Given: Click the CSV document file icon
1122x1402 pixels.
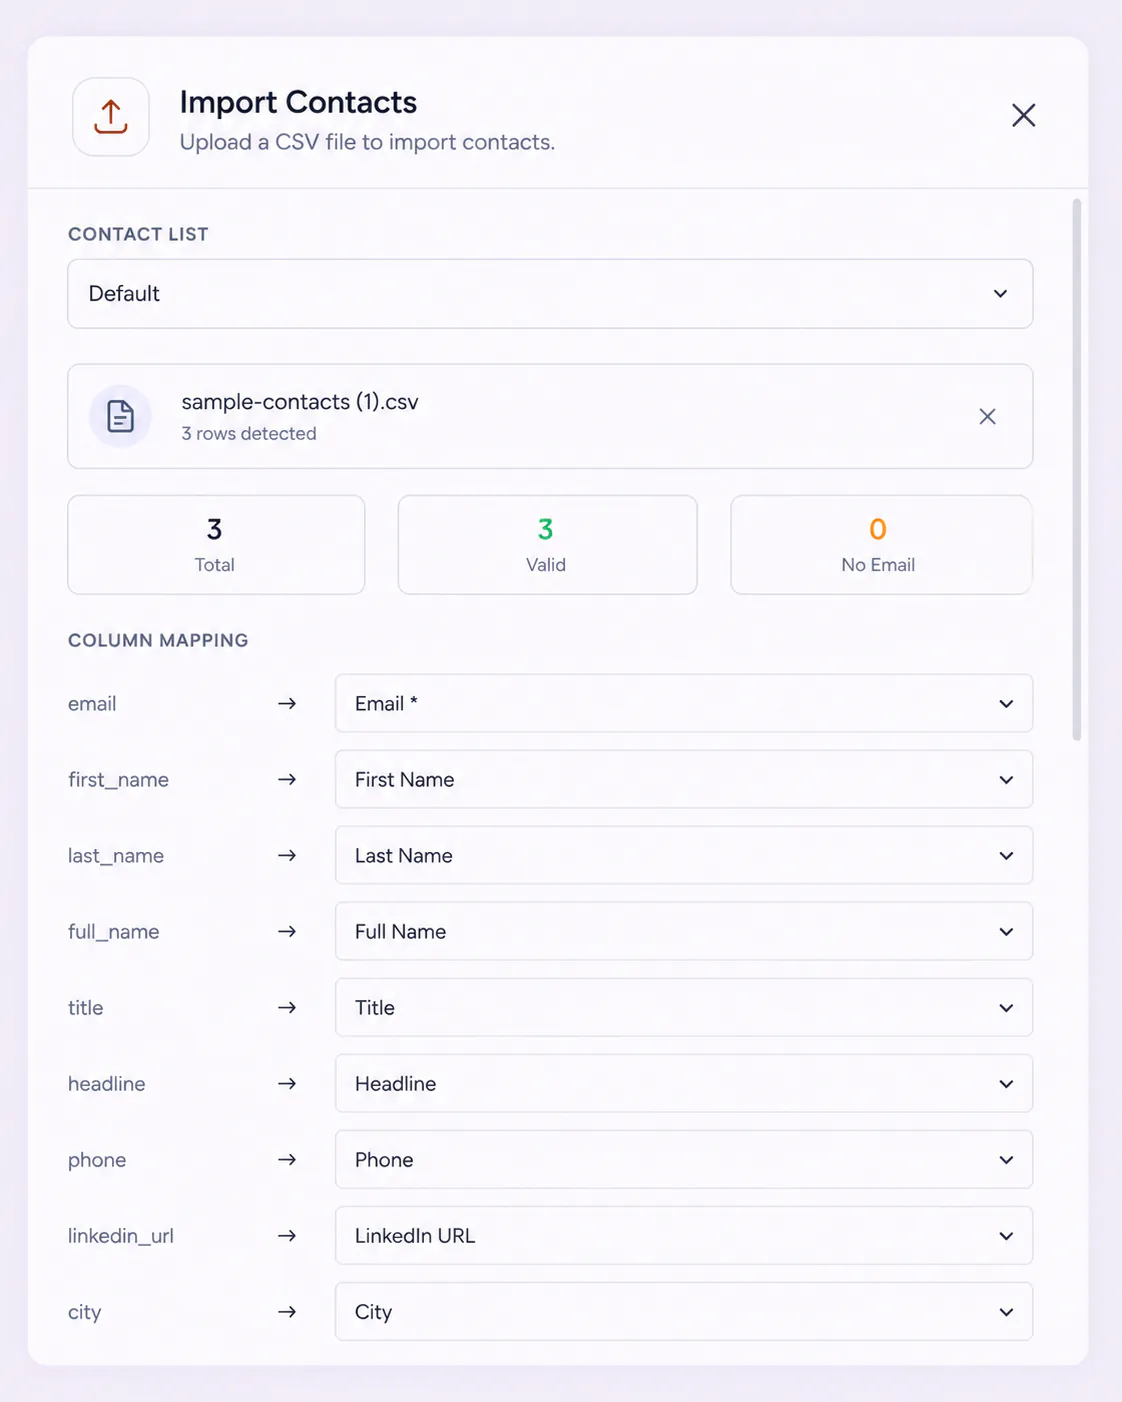Looking at the screenshot, I should pyautogui.click(x=120, y=416).
